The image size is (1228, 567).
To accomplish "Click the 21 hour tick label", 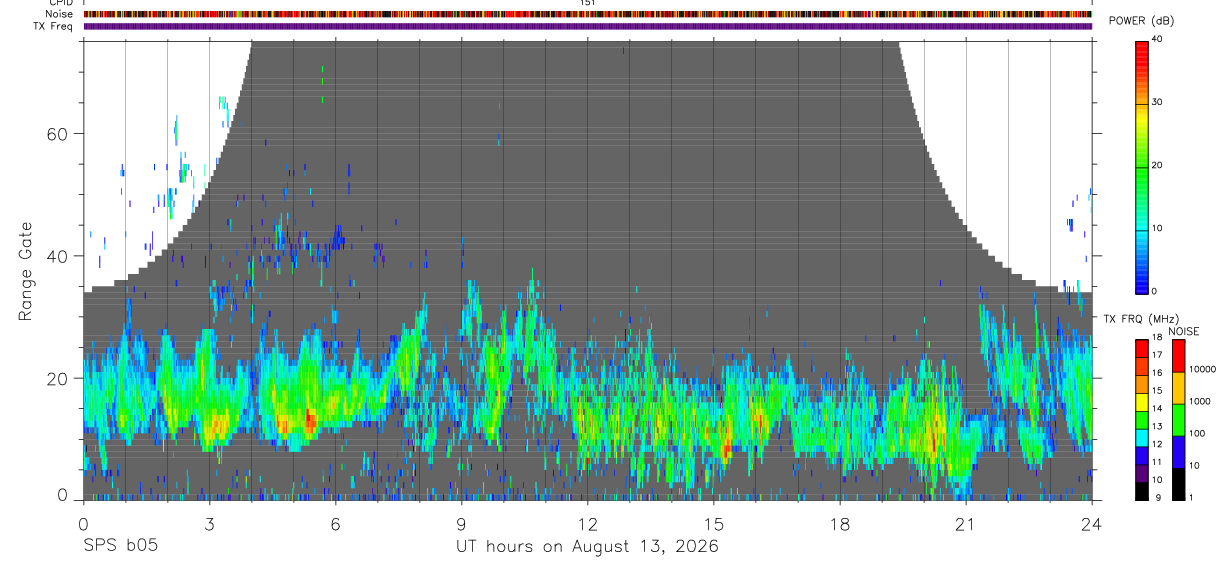I will (965, 523).
